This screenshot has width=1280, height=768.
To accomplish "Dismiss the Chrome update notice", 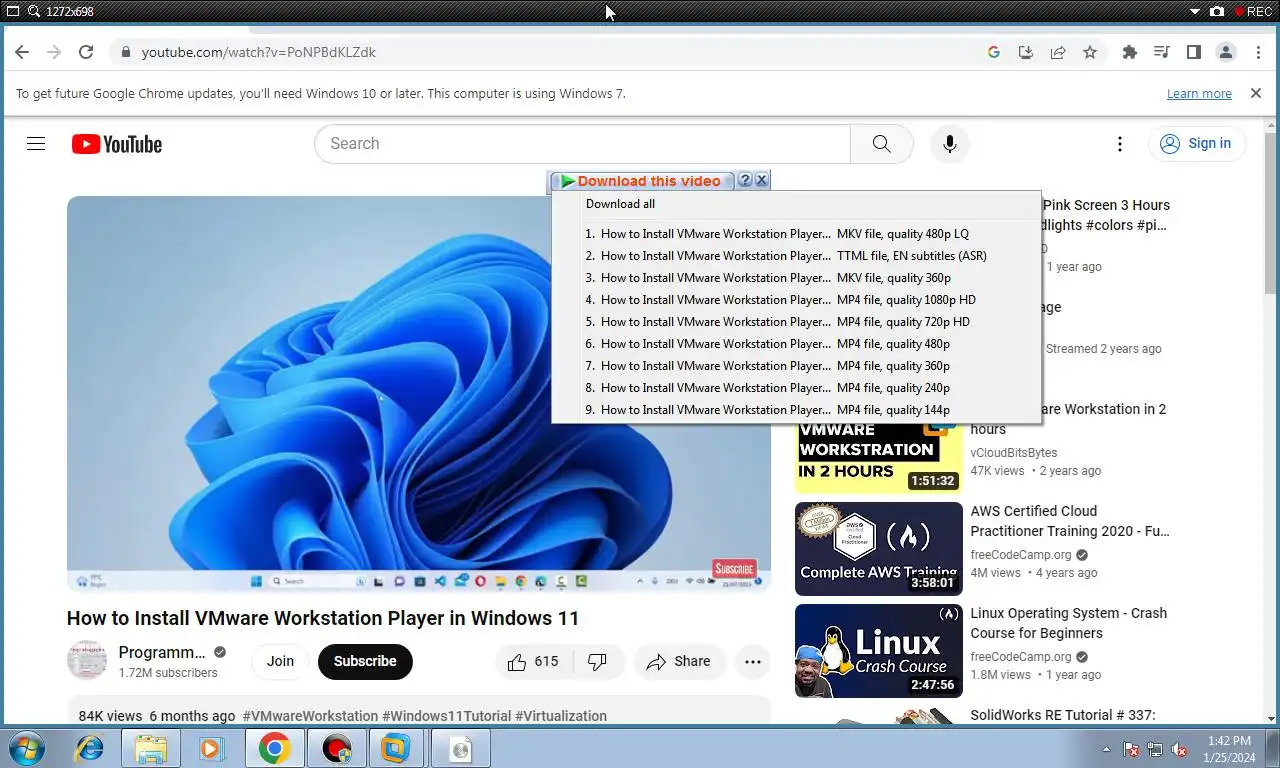I will (x=1256, y=93).
